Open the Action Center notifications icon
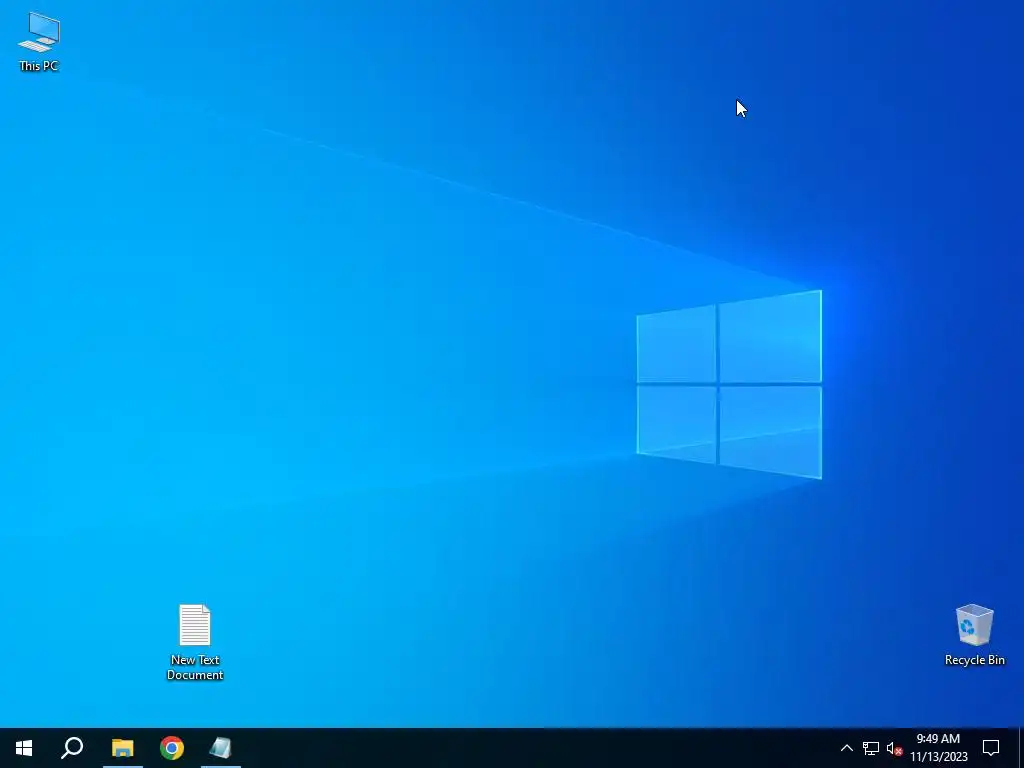Viewport: 1024px width, 768px height. click(991, 748)
